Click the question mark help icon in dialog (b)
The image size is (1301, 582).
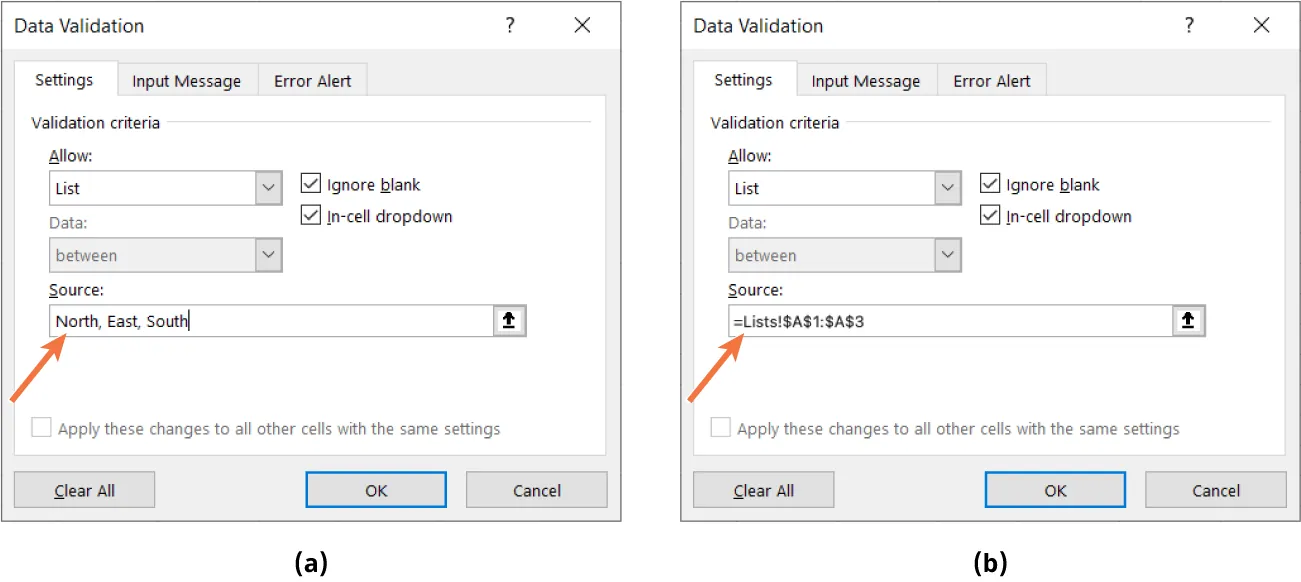[1189, 25]
